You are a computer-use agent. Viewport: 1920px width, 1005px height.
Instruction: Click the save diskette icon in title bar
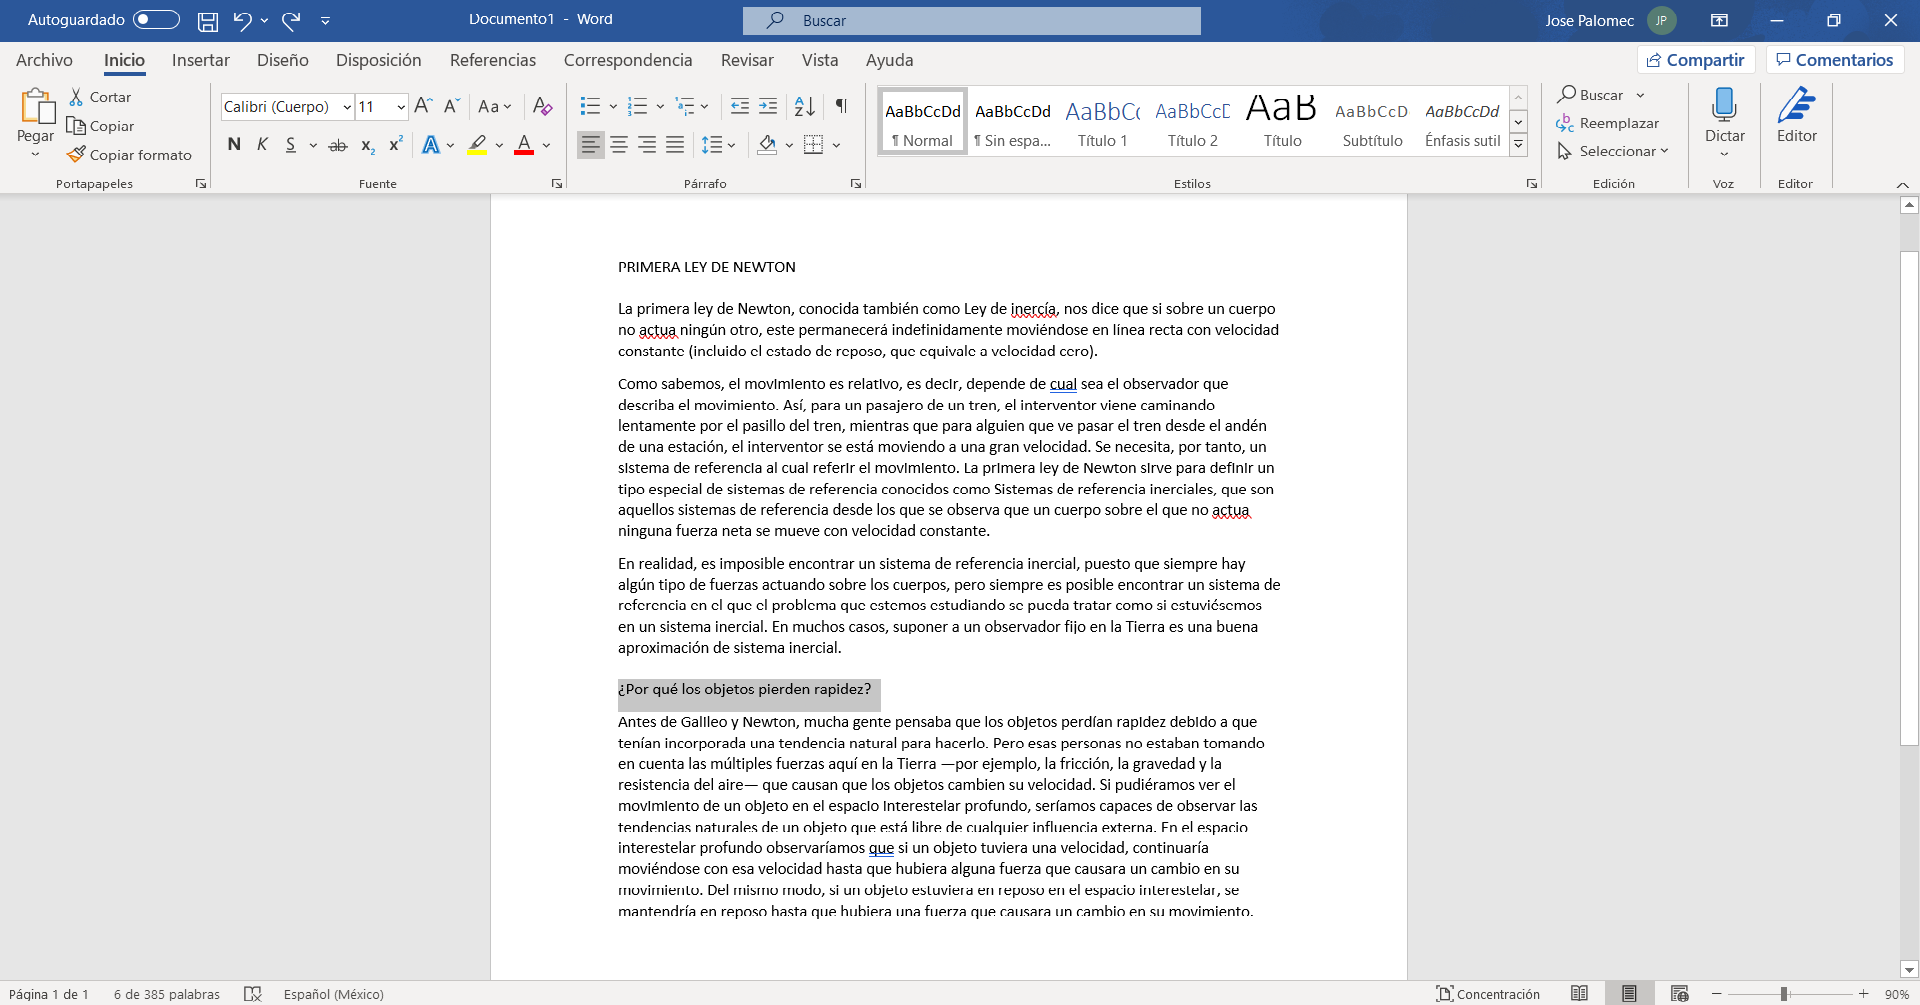(x=207, y=20)
